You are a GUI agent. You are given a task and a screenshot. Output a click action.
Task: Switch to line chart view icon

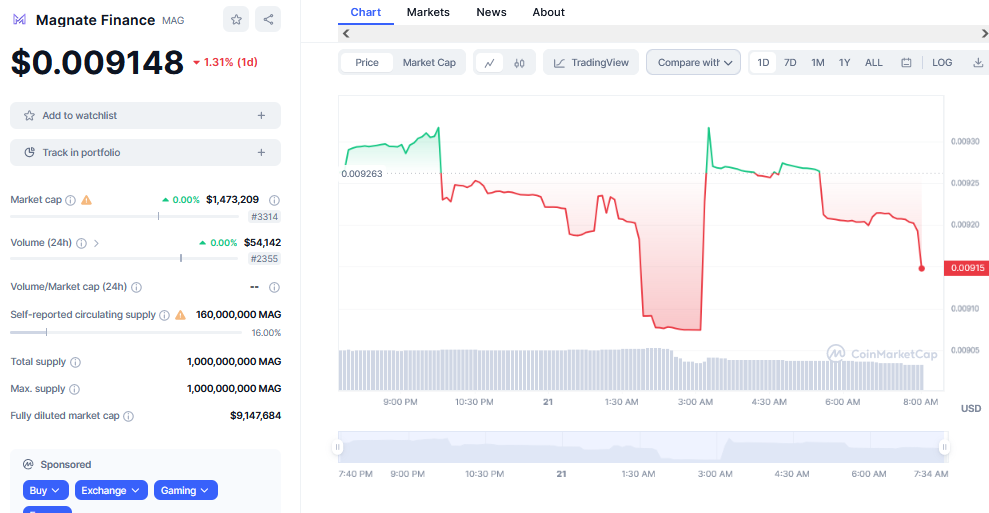(489, 62)
